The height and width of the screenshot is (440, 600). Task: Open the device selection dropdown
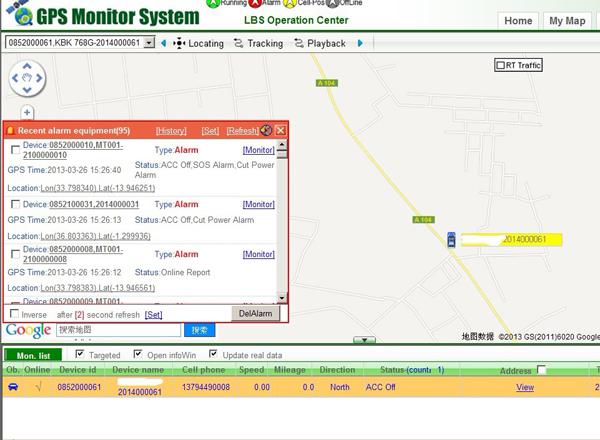pyautogui.click(x=149, y=43)
